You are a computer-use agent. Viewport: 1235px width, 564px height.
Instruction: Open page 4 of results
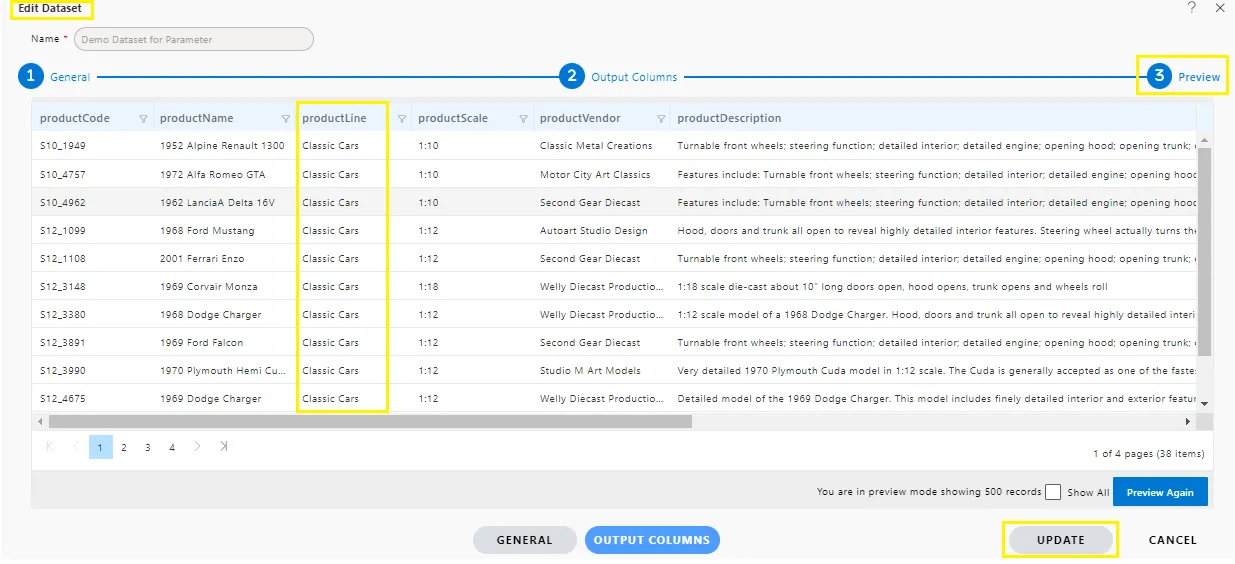[172, 447]
